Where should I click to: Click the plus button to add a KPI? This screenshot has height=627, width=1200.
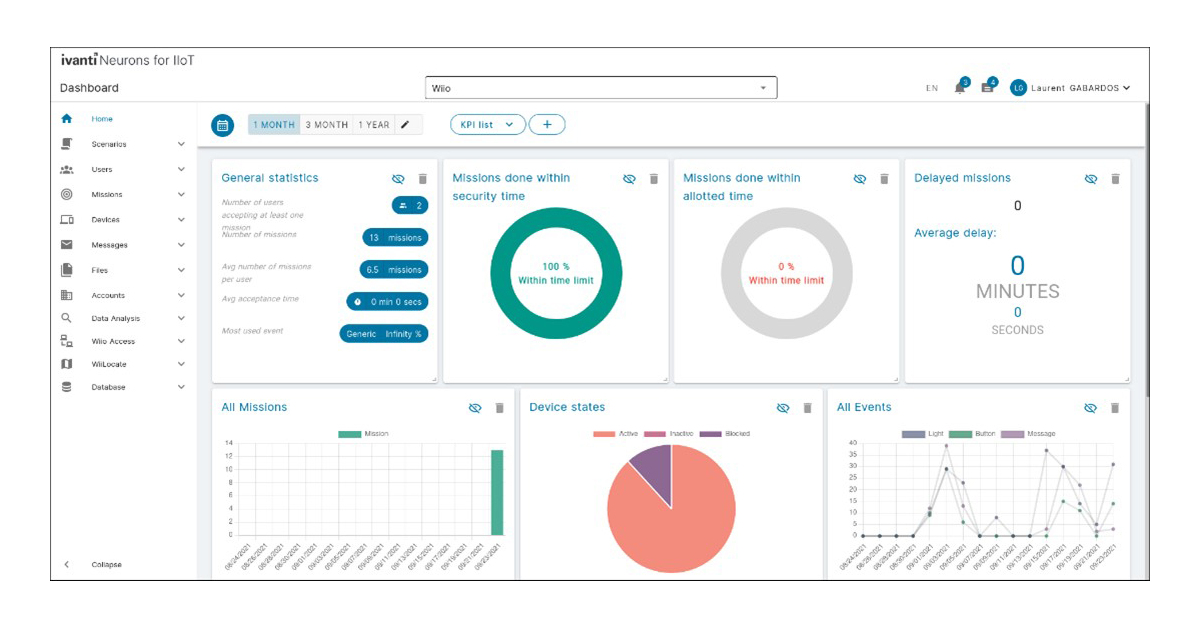pos(548,124)
